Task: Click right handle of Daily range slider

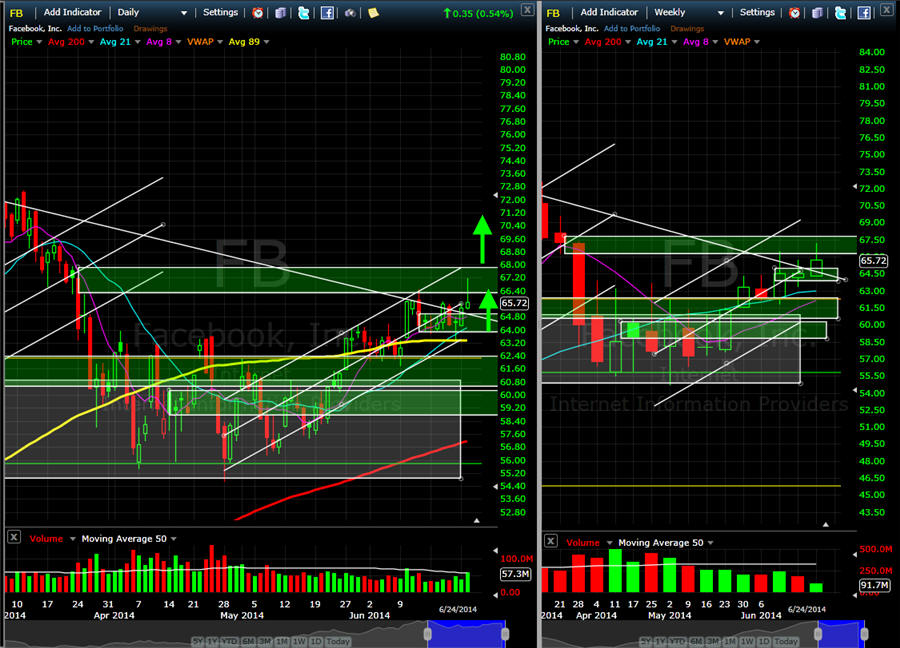Action: point(505,634)
